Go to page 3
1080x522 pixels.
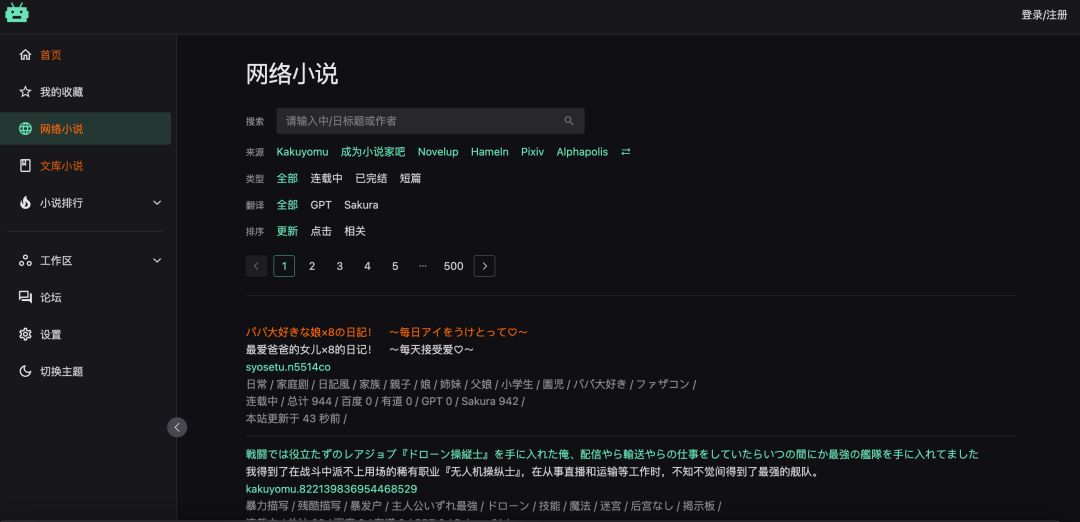tap(340, 266)
